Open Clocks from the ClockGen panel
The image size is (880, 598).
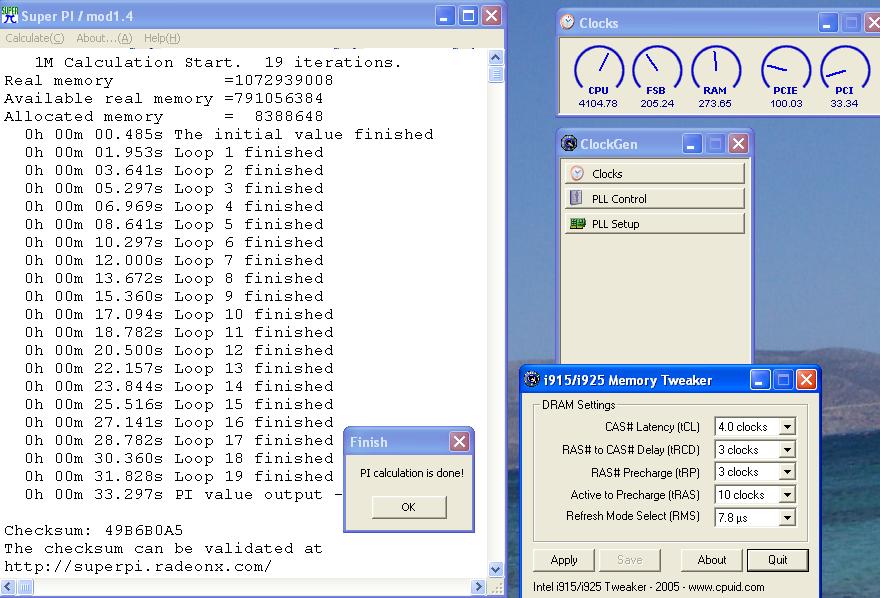coord(654,173)
